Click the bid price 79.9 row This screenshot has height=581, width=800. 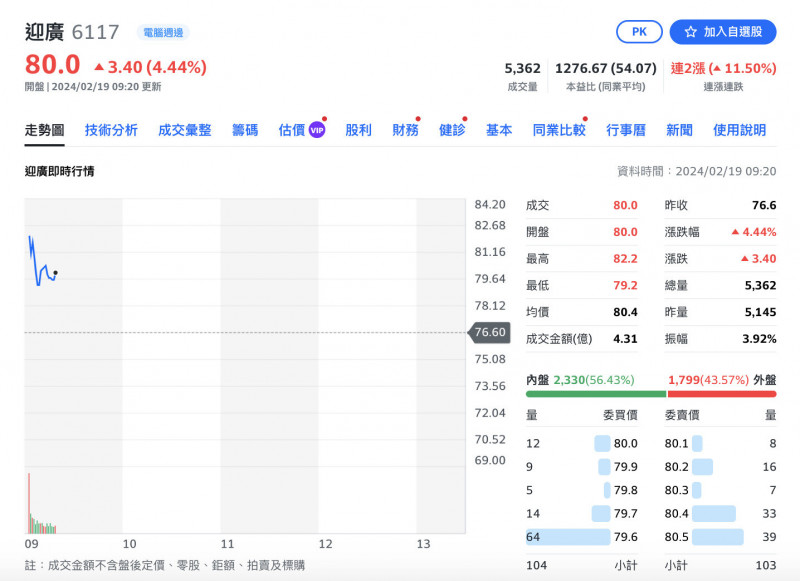(x=582, y=467)
